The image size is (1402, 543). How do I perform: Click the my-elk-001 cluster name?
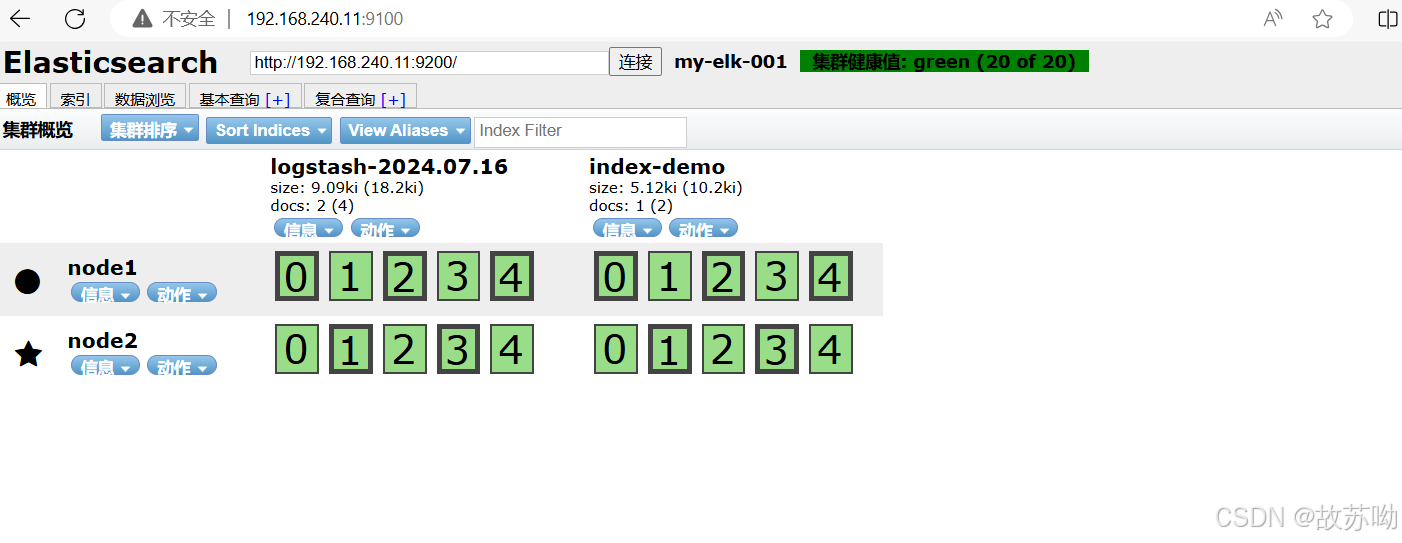[x=731, y=62]
